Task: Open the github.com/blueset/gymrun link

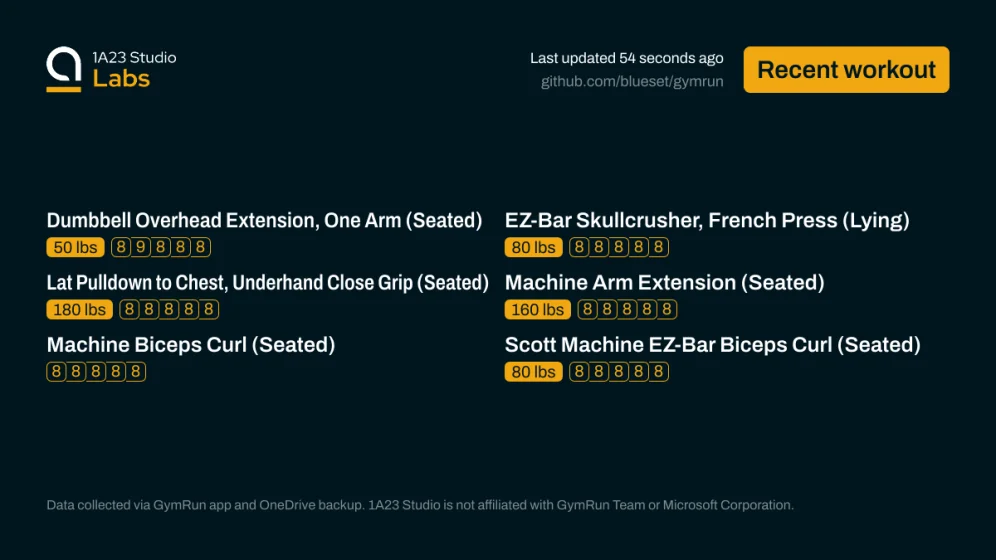Action: [631, 81]
